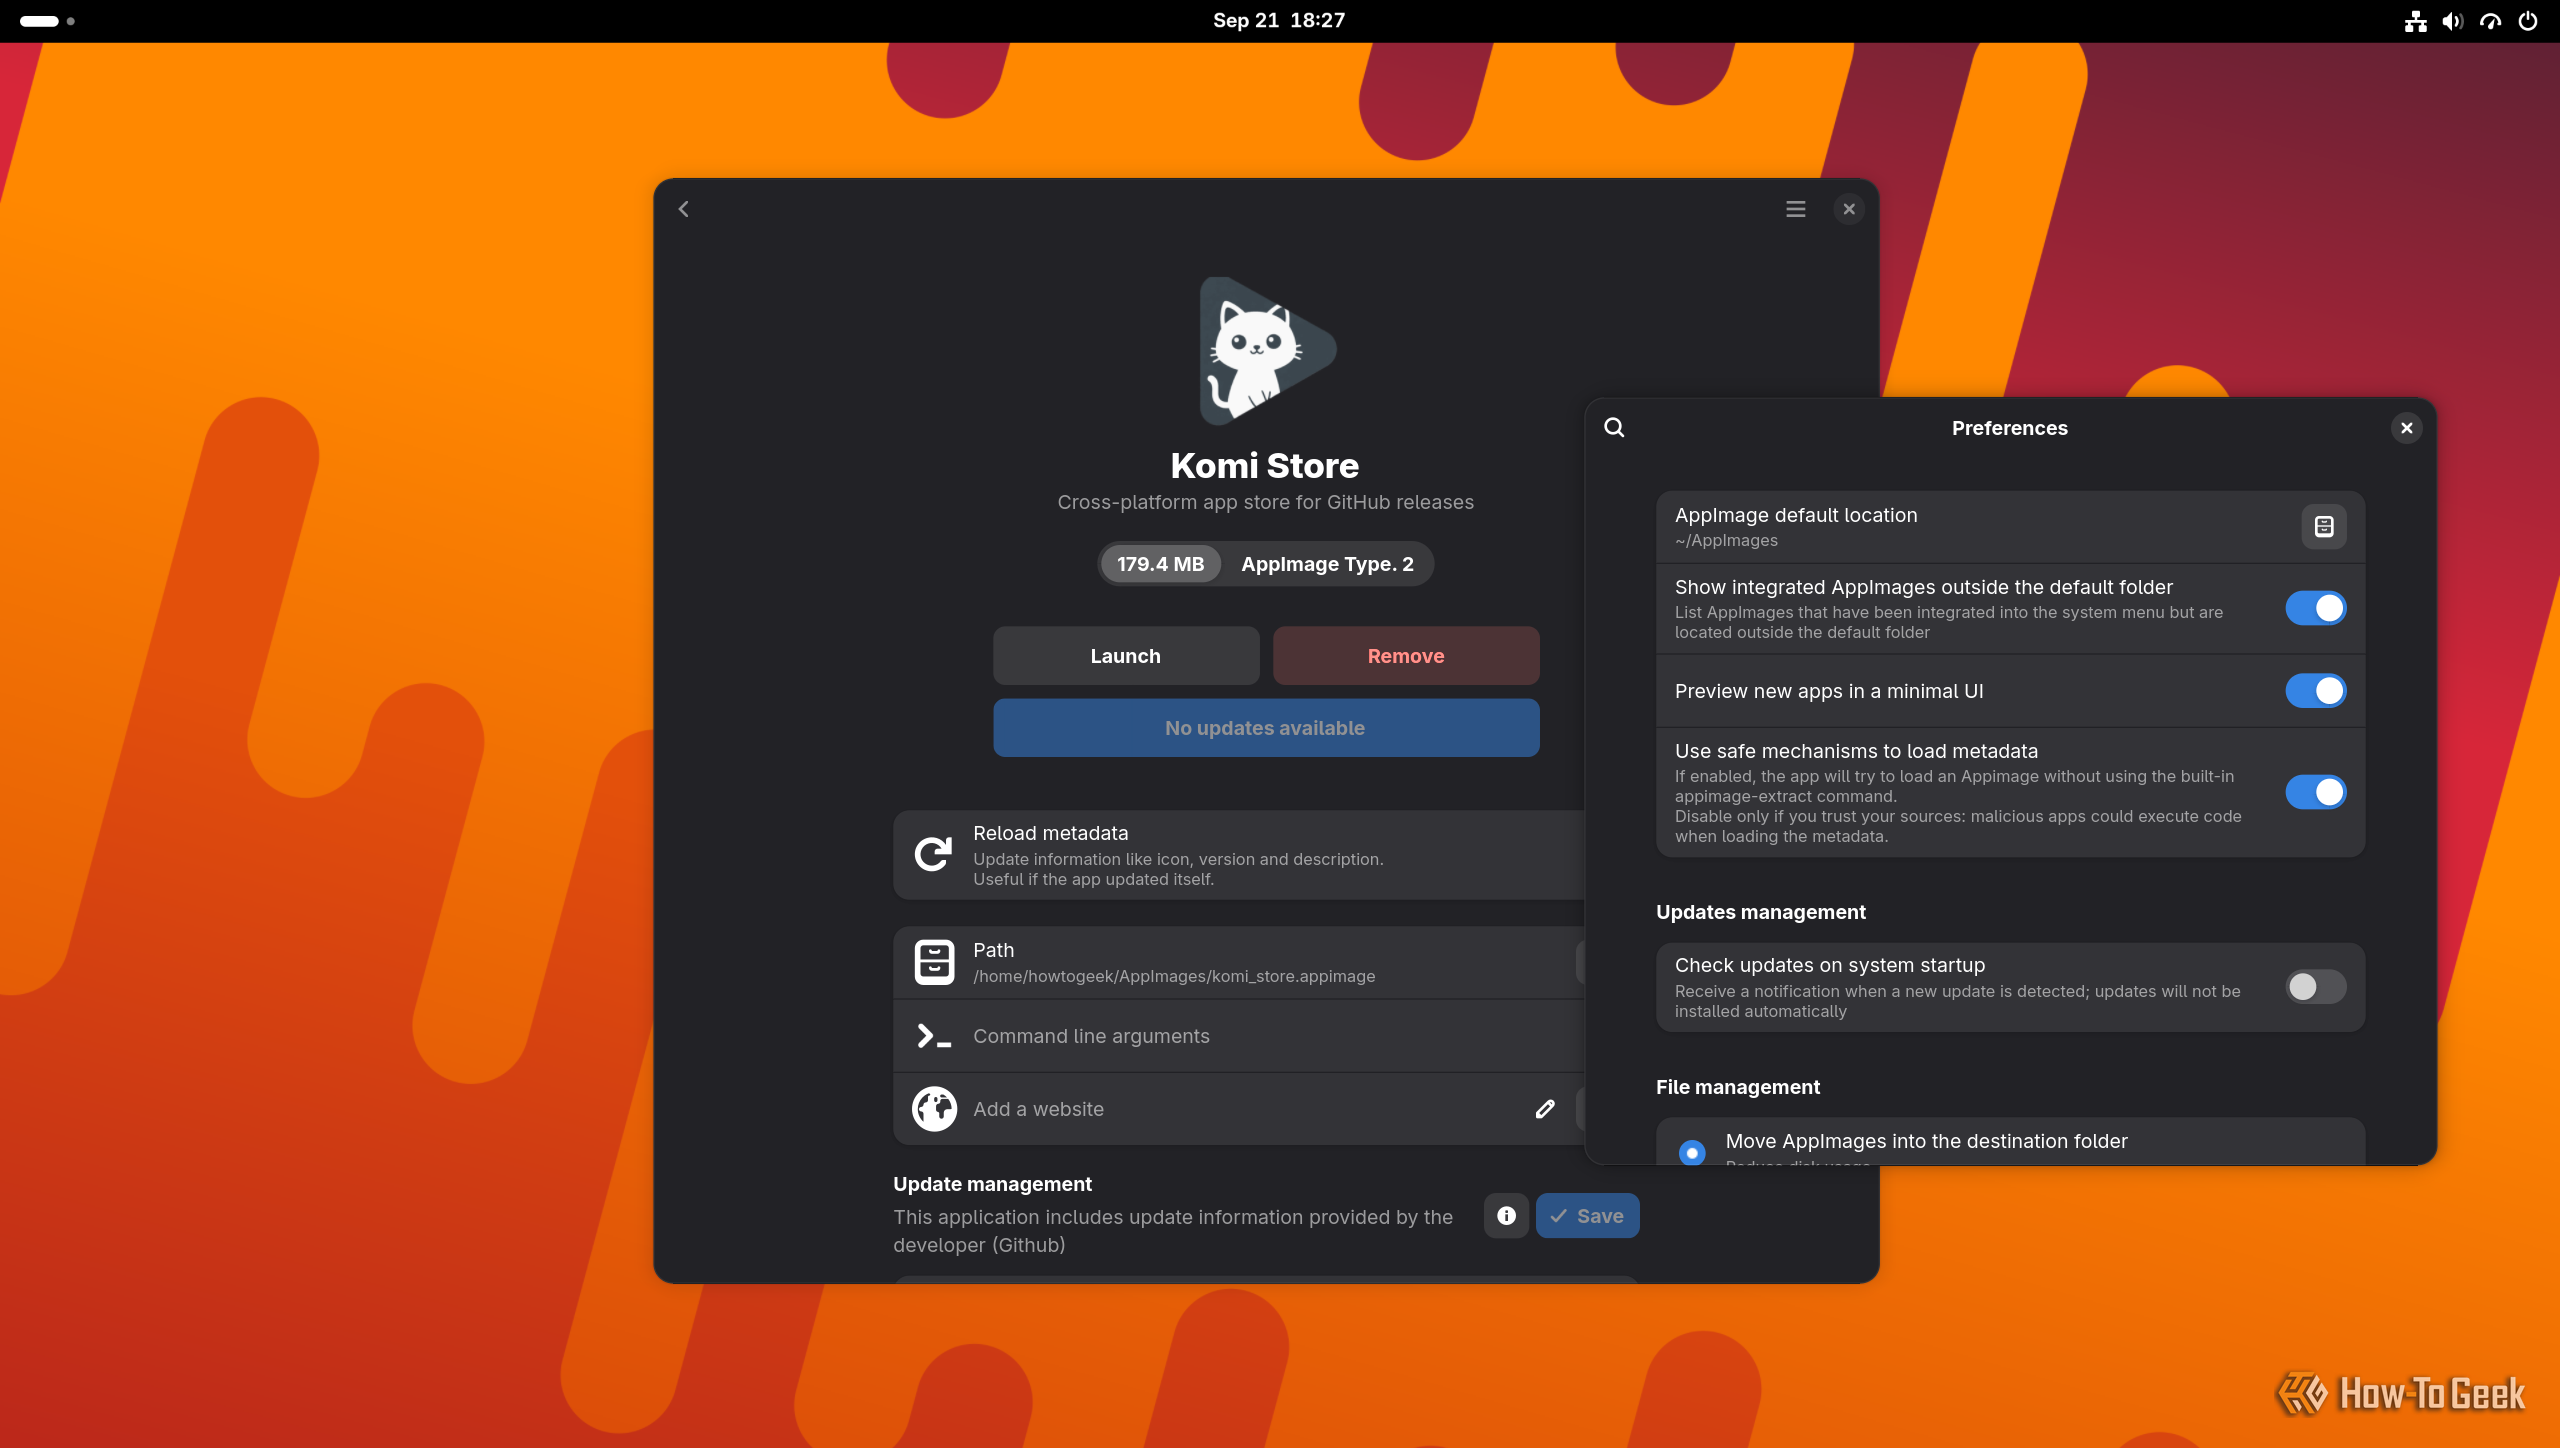This screenshot has width=2560, height=1448.
Task: Toggle Use safe mechanisms to load metadata
Action: (2316, 792)
